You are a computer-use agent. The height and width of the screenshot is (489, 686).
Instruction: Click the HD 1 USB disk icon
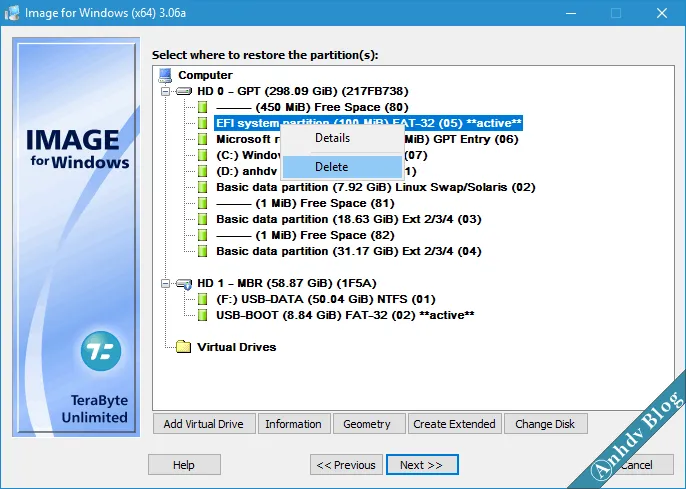tap(184, 283)
